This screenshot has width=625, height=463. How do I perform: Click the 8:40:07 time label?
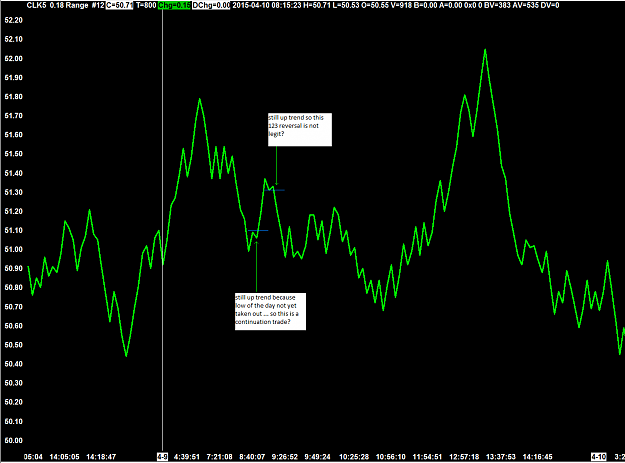point(252,457)
